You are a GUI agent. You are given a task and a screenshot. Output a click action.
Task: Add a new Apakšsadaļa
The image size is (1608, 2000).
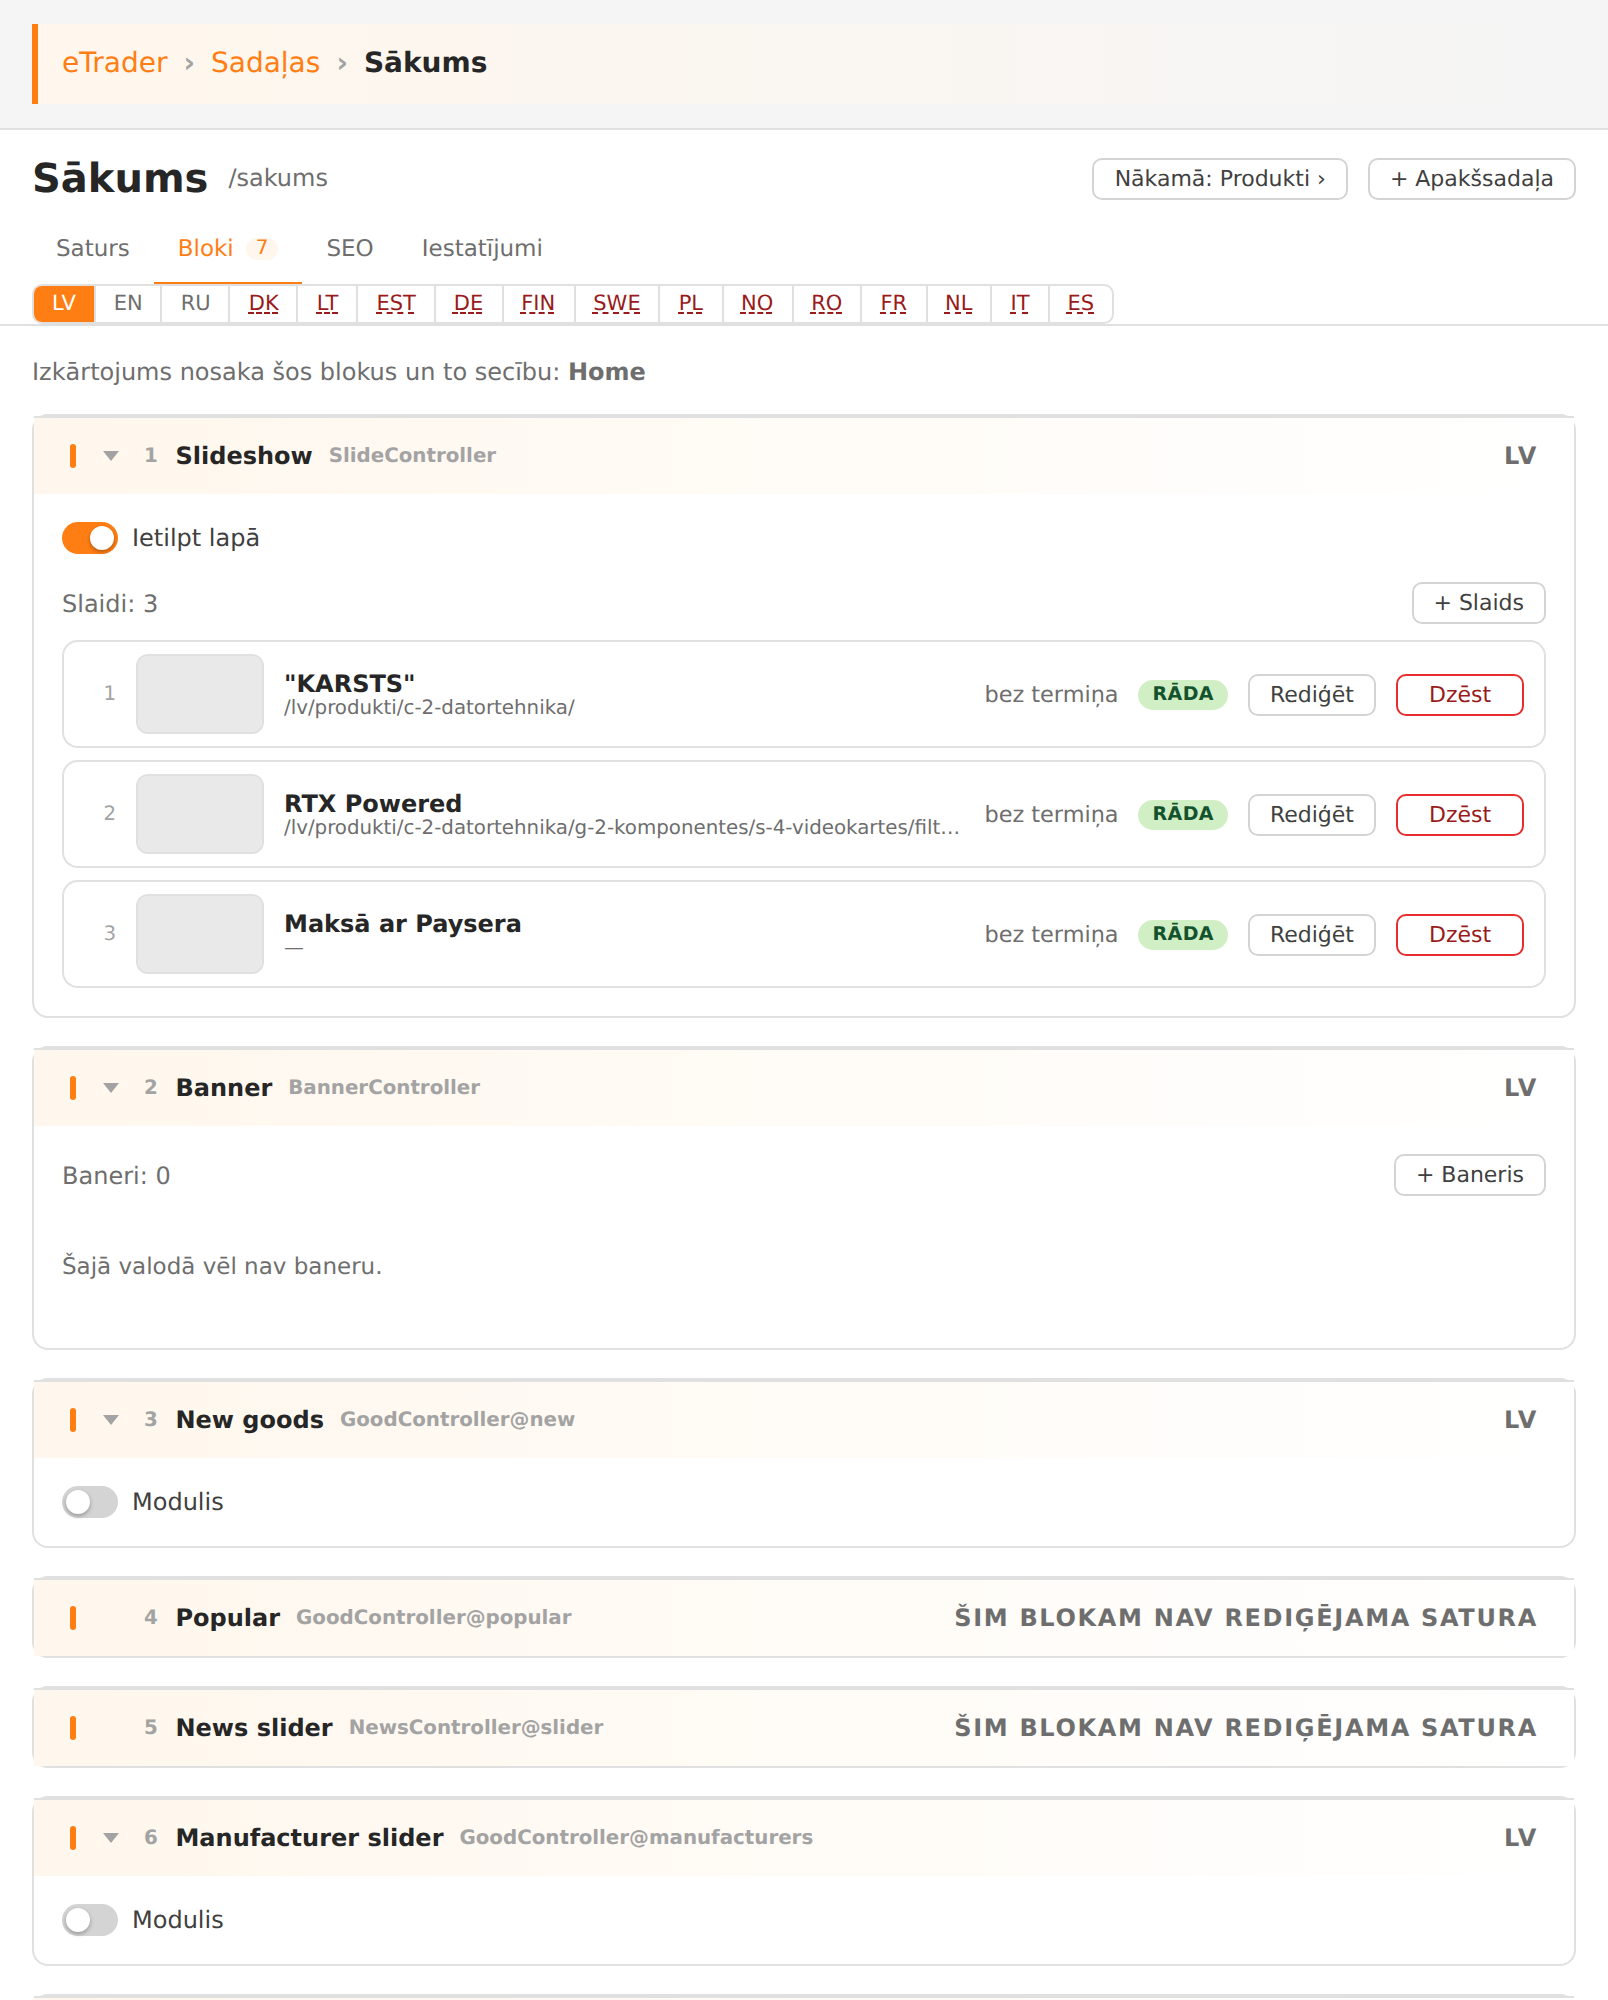coord(1472,179)
